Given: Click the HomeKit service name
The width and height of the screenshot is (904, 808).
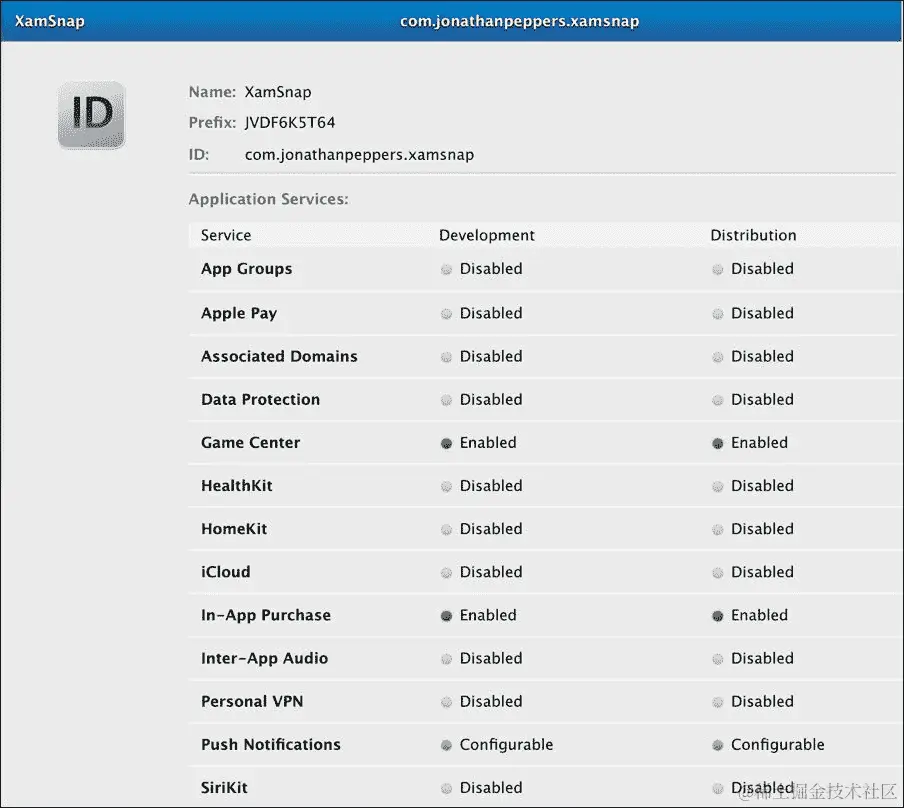Looking at the screenshot, I should pos(234,529).
